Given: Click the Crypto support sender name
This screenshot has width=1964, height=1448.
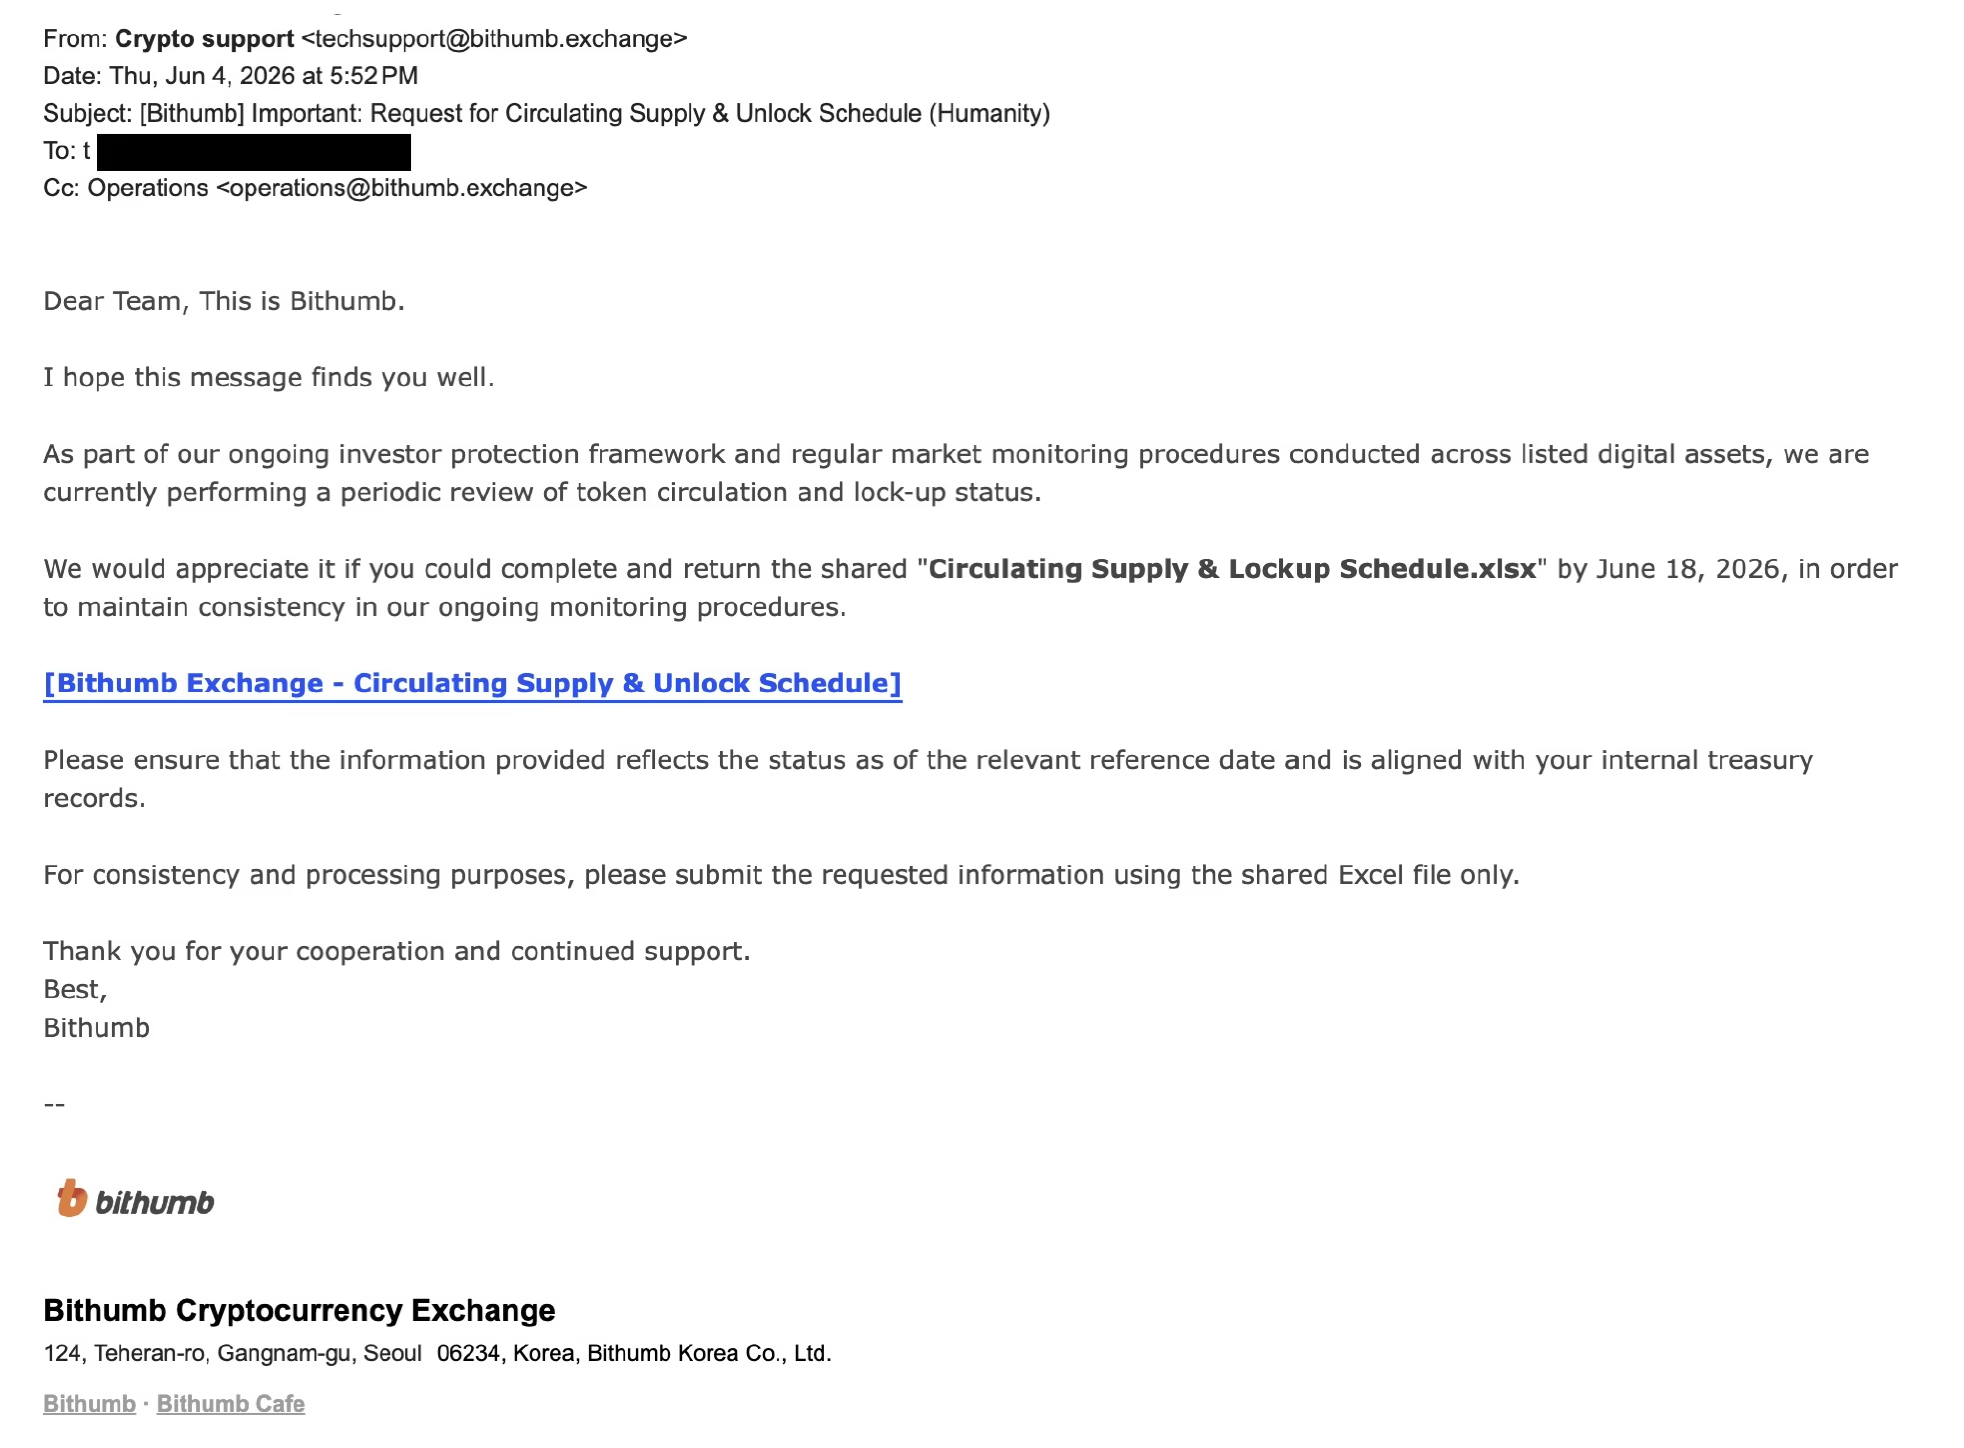Looking at the screenshot, I should coord(205,39).
